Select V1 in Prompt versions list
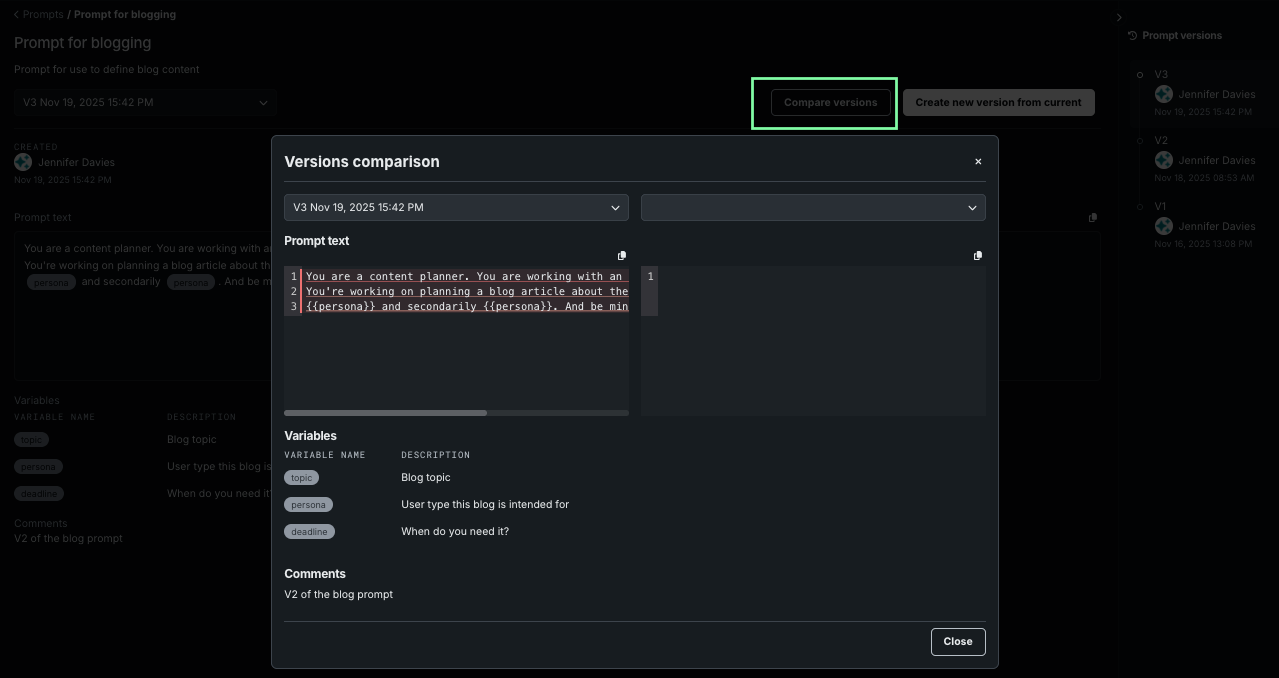Image resolution: width=1279 pixels, height=678 pixels. tap(1160, 206)
